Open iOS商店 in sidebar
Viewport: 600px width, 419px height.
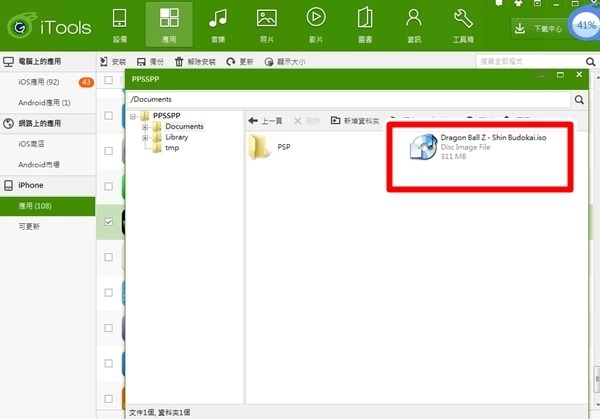pyautogui.click(x=31, y=144)
